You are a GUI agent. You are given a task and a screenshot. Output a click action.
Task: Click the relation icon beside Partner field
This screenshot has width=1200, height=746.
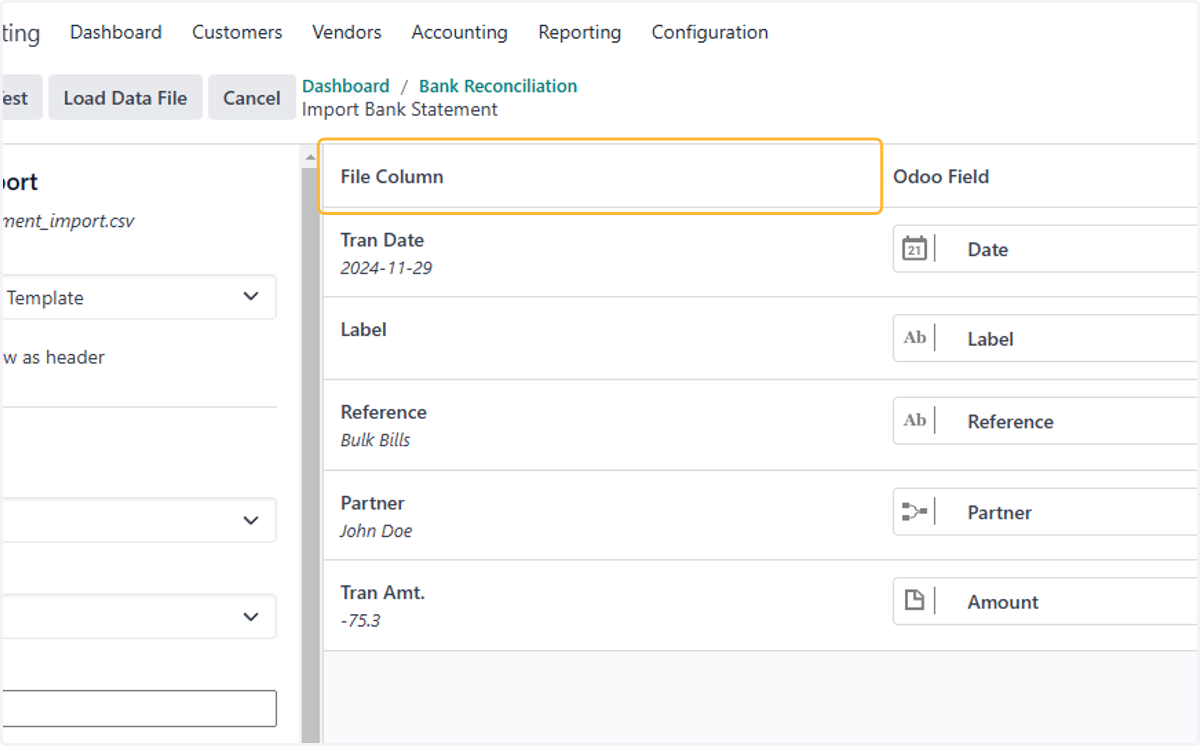tap(914, 512)
